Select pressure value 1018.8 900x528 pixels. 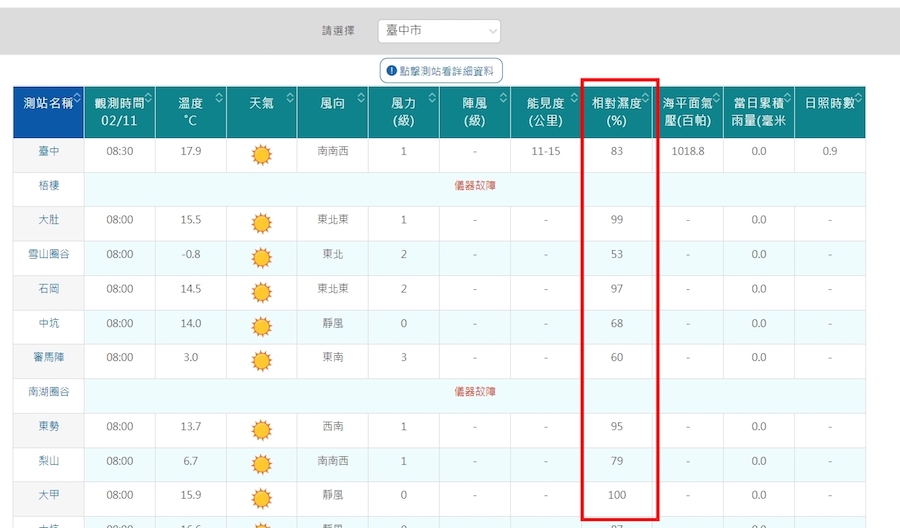[688, 151]
